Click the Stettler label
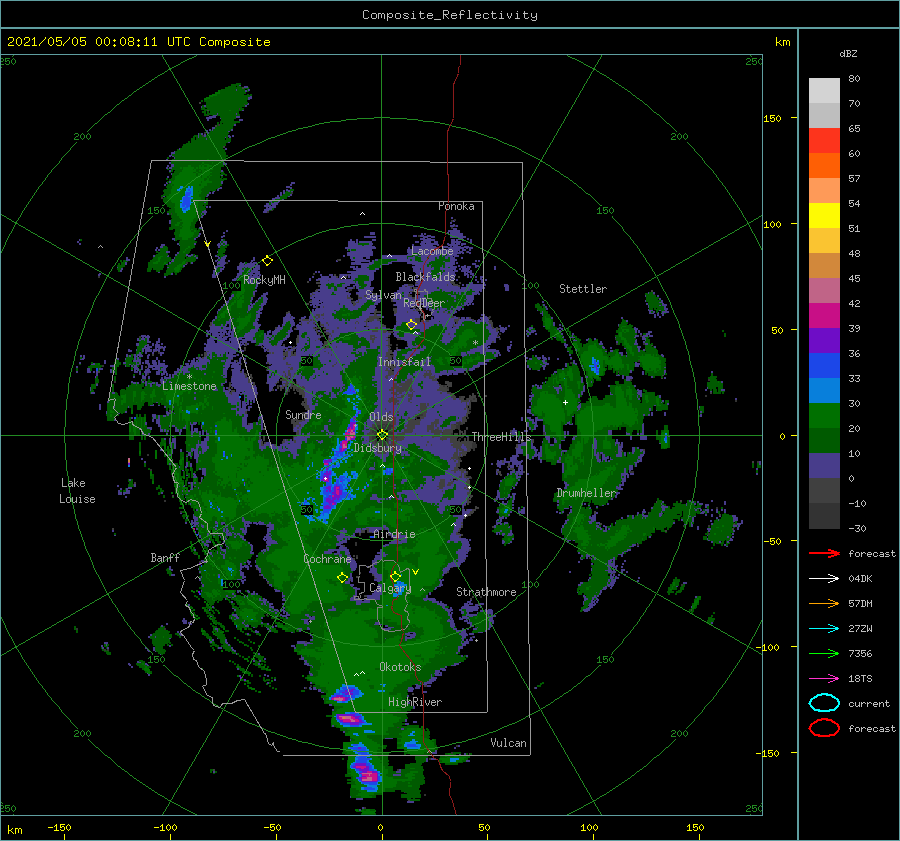 tap(583, 289)
